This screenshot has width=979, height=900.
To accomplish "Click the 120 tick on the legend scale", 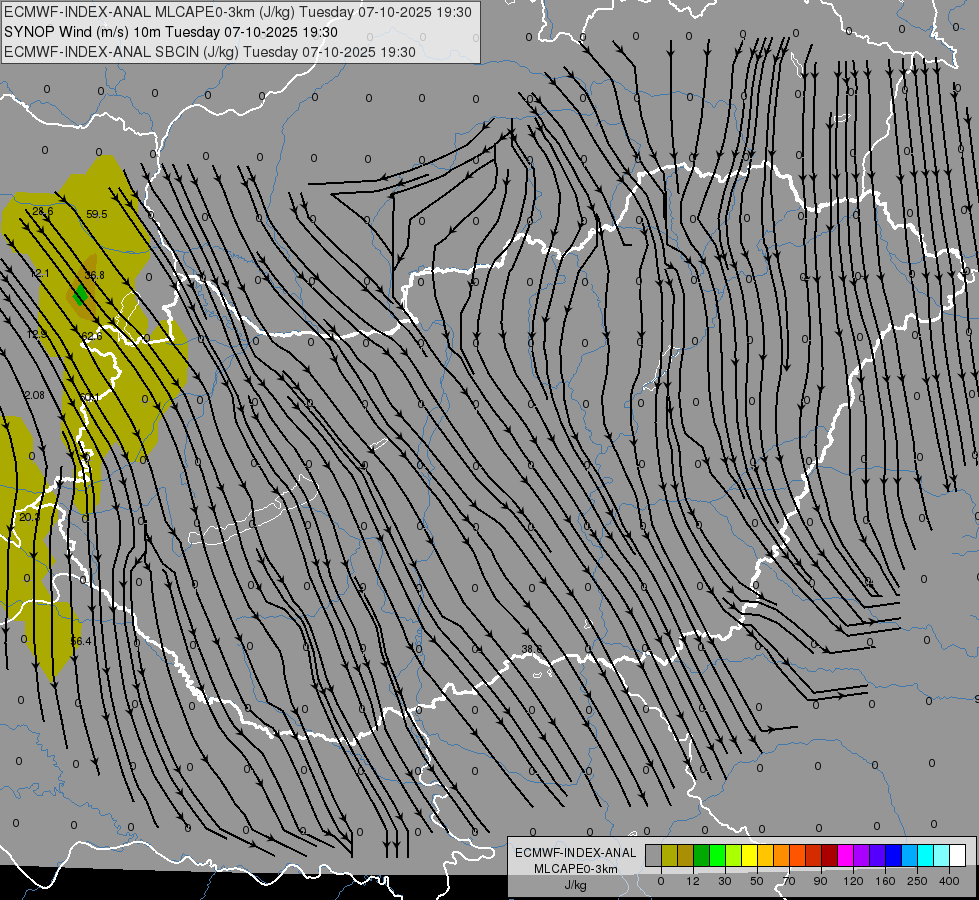I will [x=853, y=881].
